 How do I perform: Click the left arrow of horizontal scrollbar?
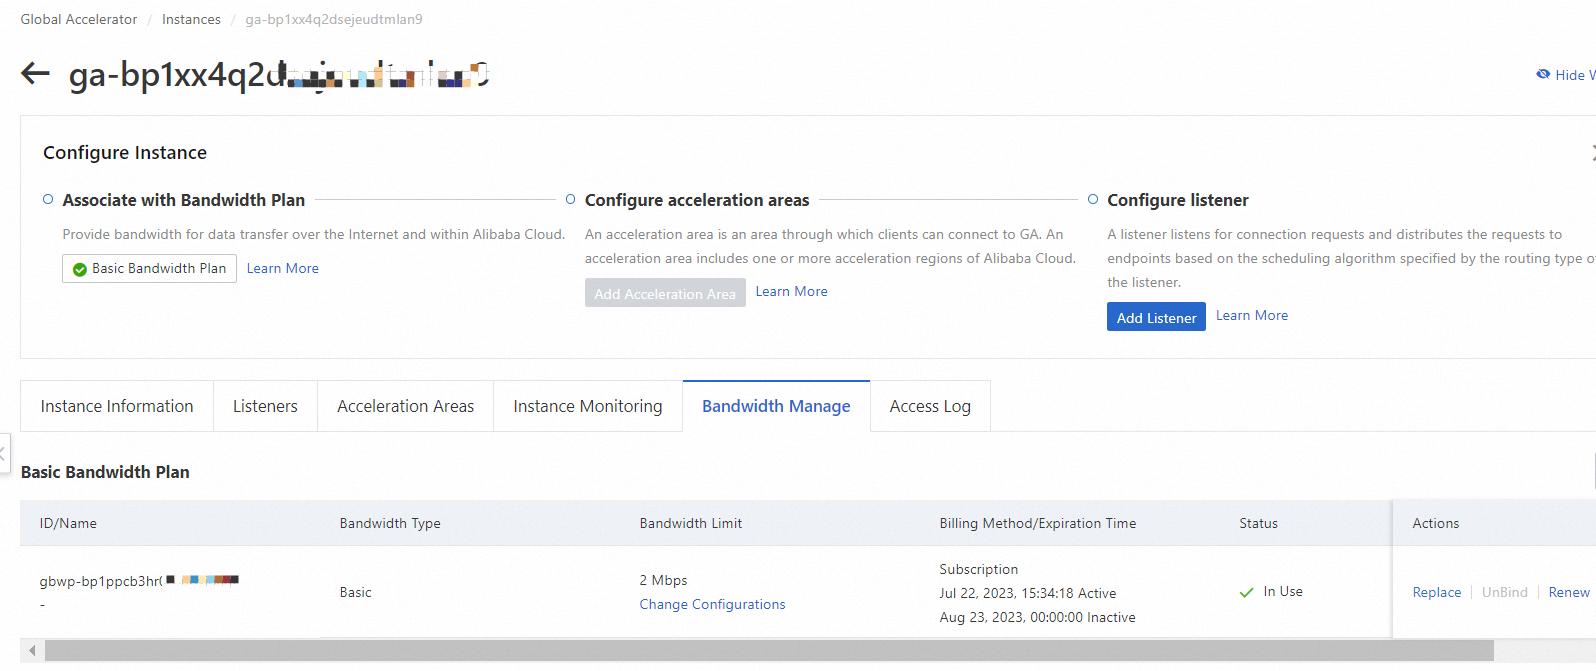32,651
